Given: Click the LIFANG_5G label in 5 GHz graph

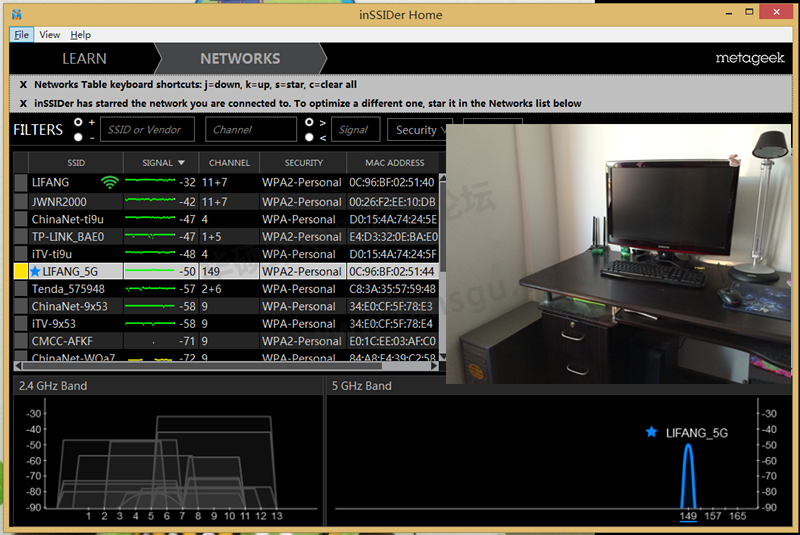Looking at the screenshot, I should tap(697, 433).
